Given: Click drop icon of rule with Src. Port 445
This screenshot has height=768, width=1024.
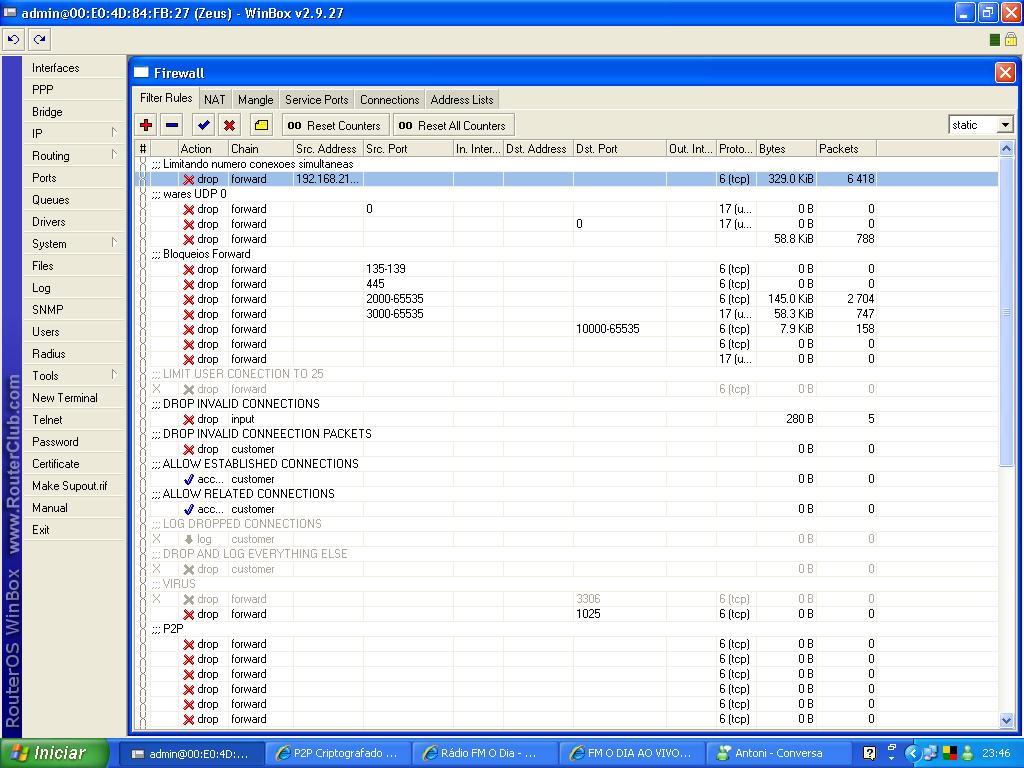Looking at the screenshot, I should click(x=189, y=284).
